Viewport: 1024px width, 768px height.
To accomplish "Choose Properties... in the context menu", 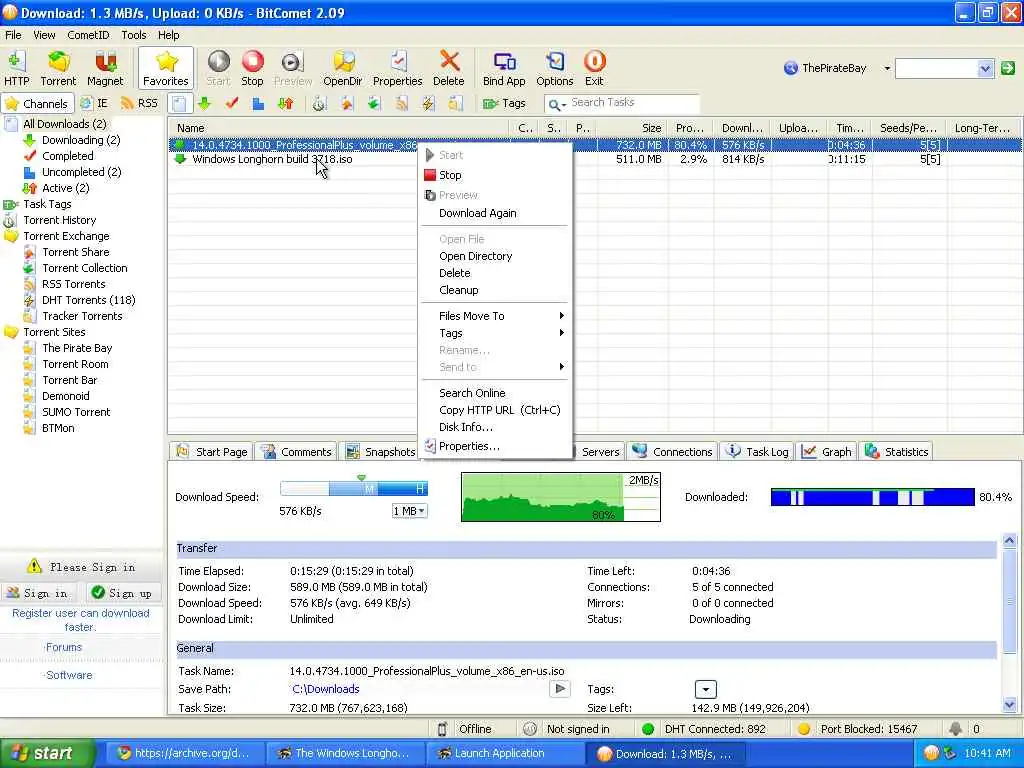I will 495,446.
